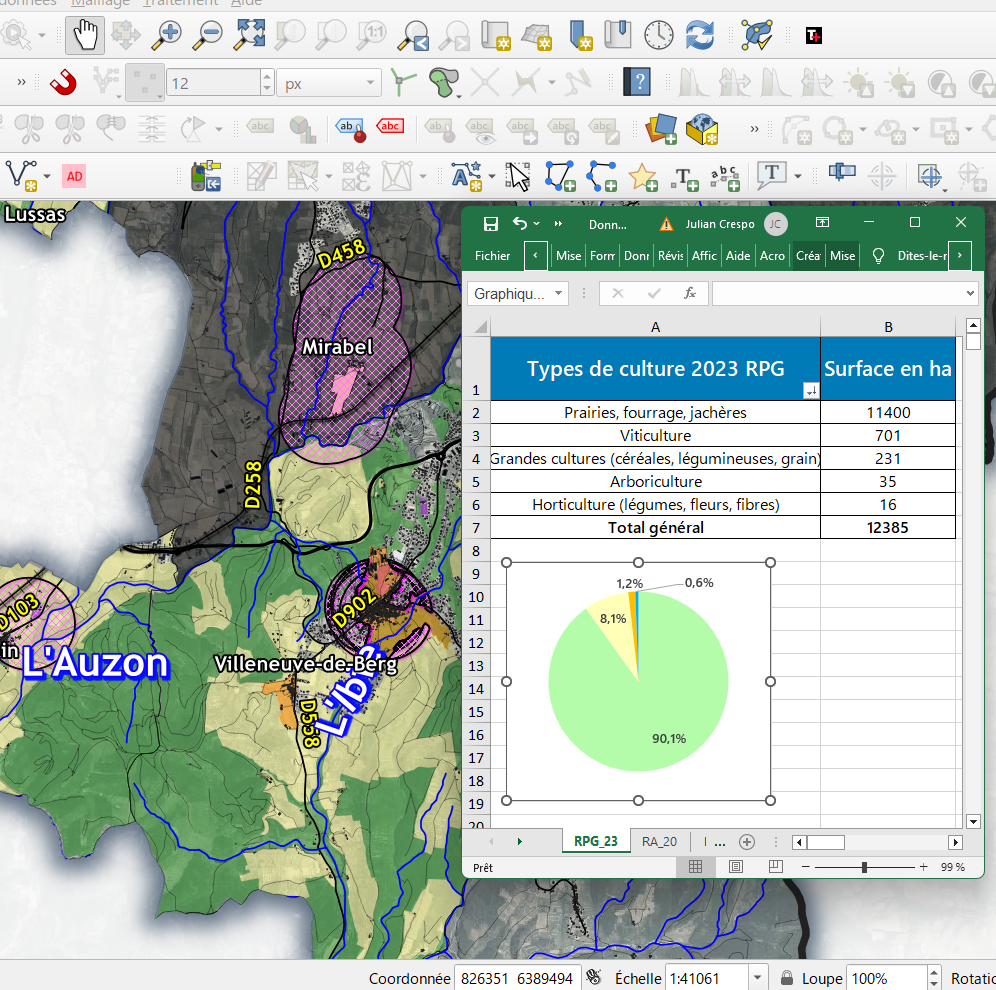
Task: Click the Refresh map icon
Action: pyautogui.click(x=700, y=35)
